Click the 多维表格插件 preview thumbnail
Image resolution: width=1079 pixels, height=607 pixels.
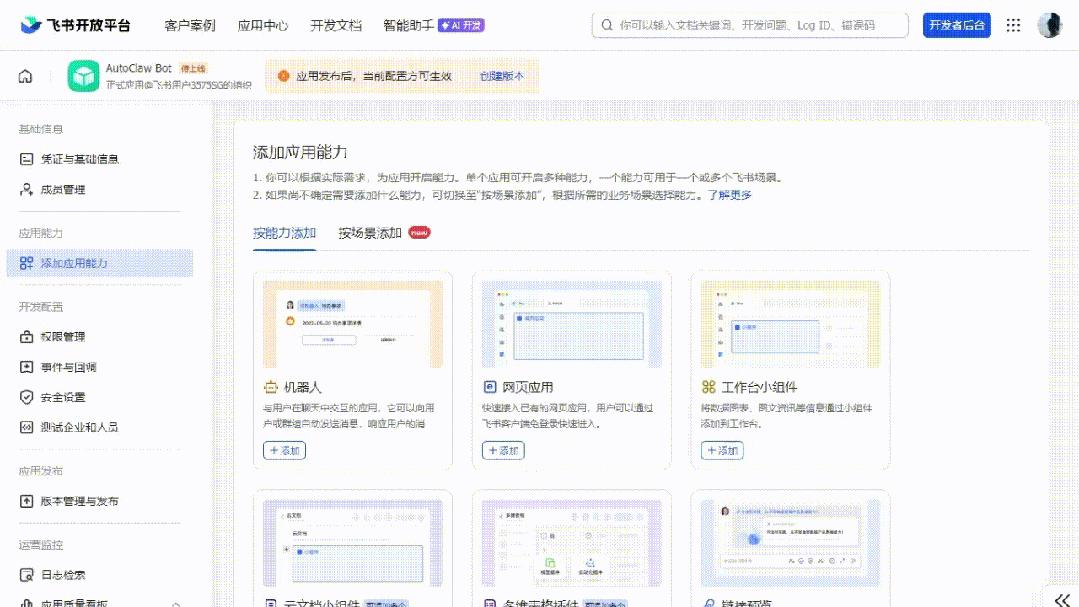click(x=572, y=543)
